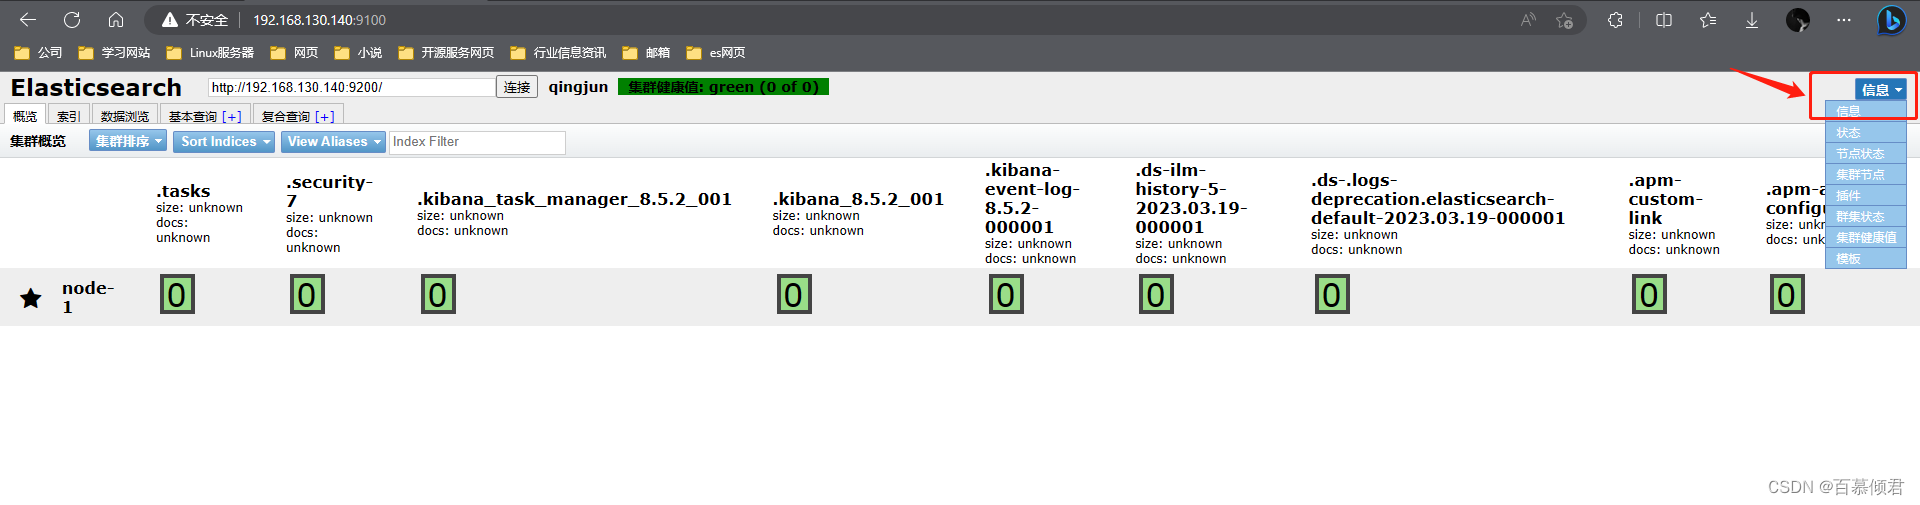Open 学习网站 bookmark folder
Screen dimensions: 1920x505
tap(114, 53)
